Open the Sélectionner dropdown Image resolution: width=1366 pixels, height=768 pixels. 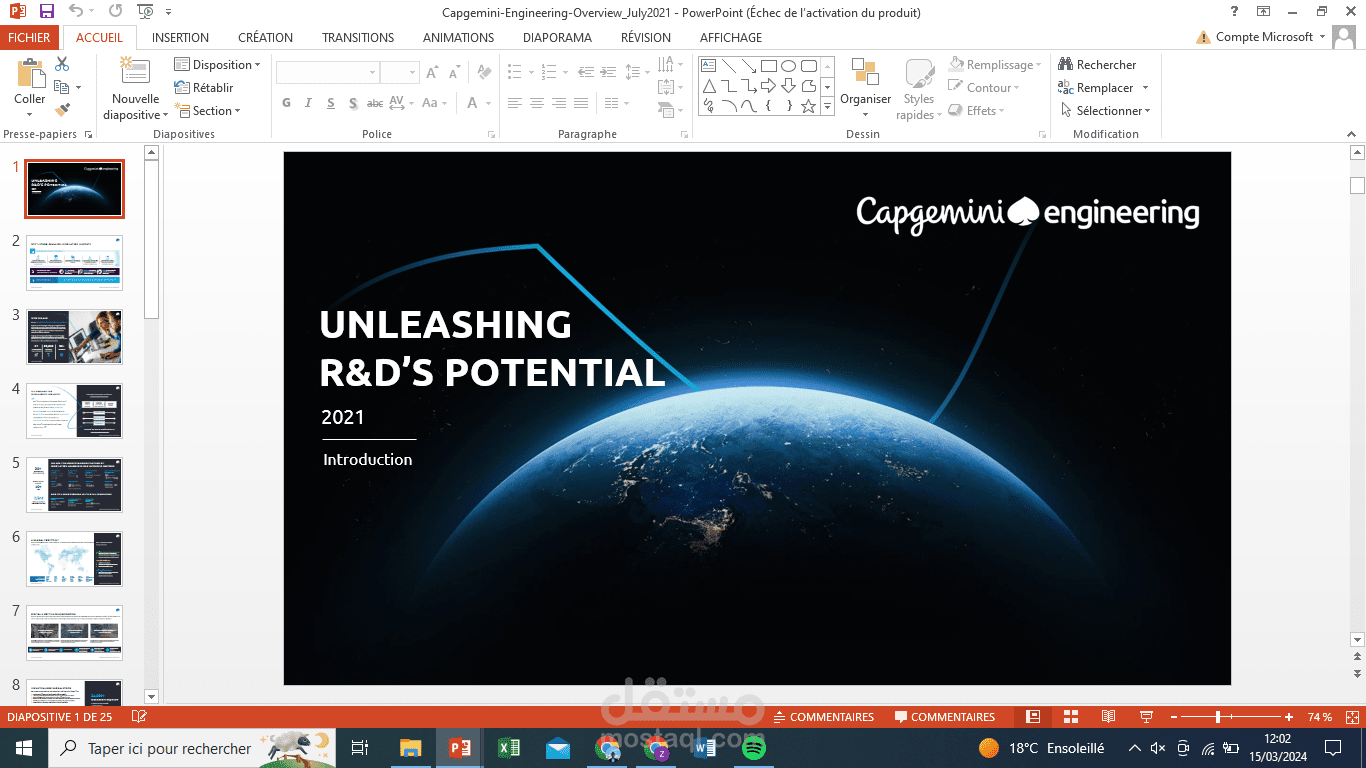pos(1105,111)
